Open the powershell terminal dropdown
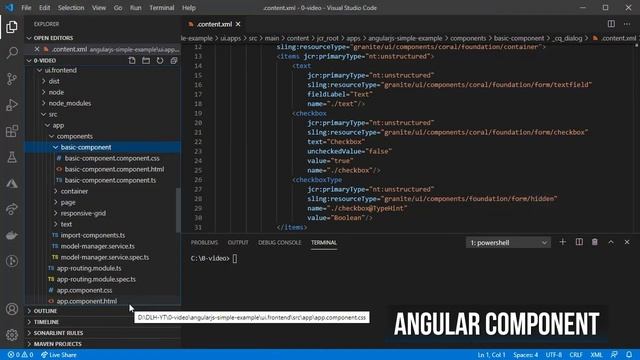This screenshot has width=640, height=360. [x=508, y=242]
